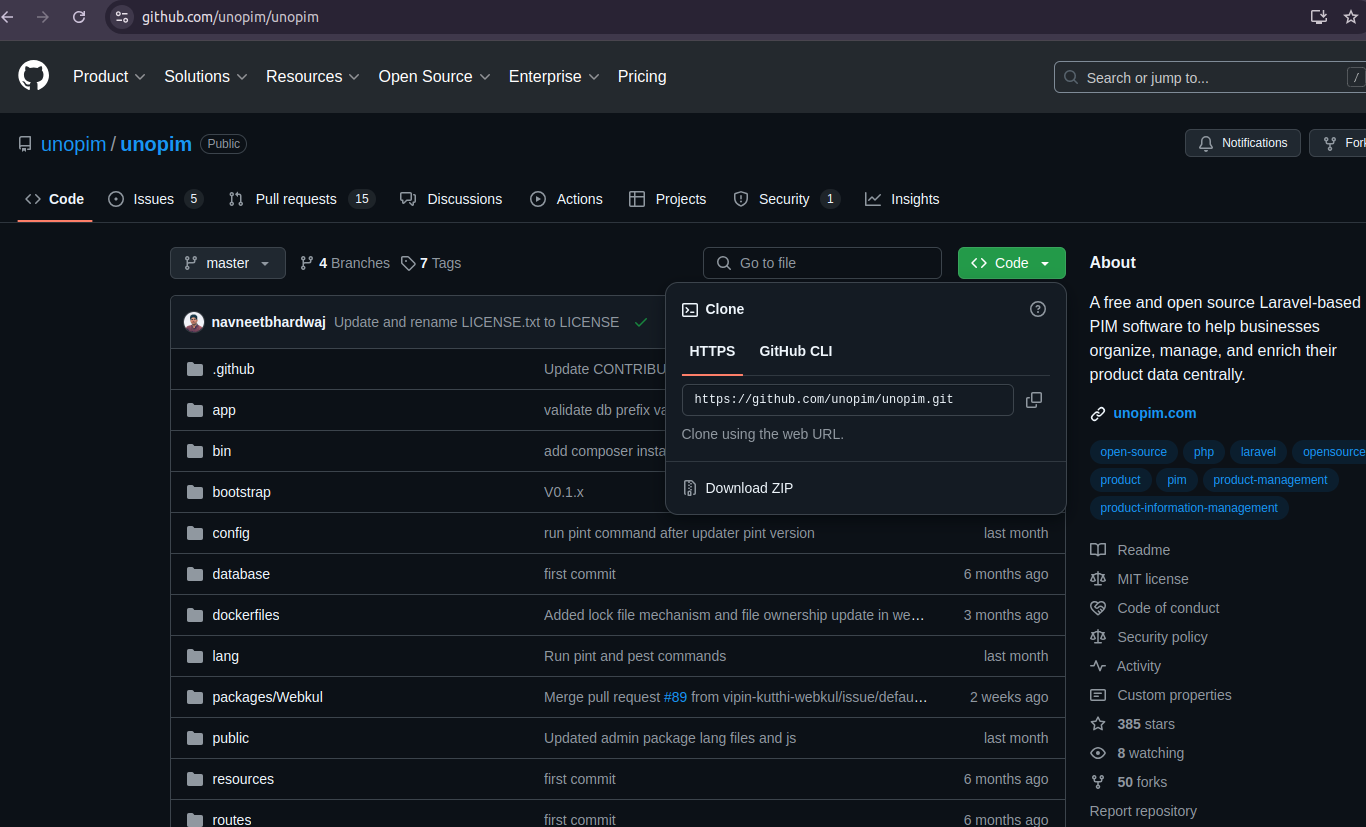This screenshot has height=827, width=1366.
Task: Click the book icon beside Readme
Action: (1098, 550)
